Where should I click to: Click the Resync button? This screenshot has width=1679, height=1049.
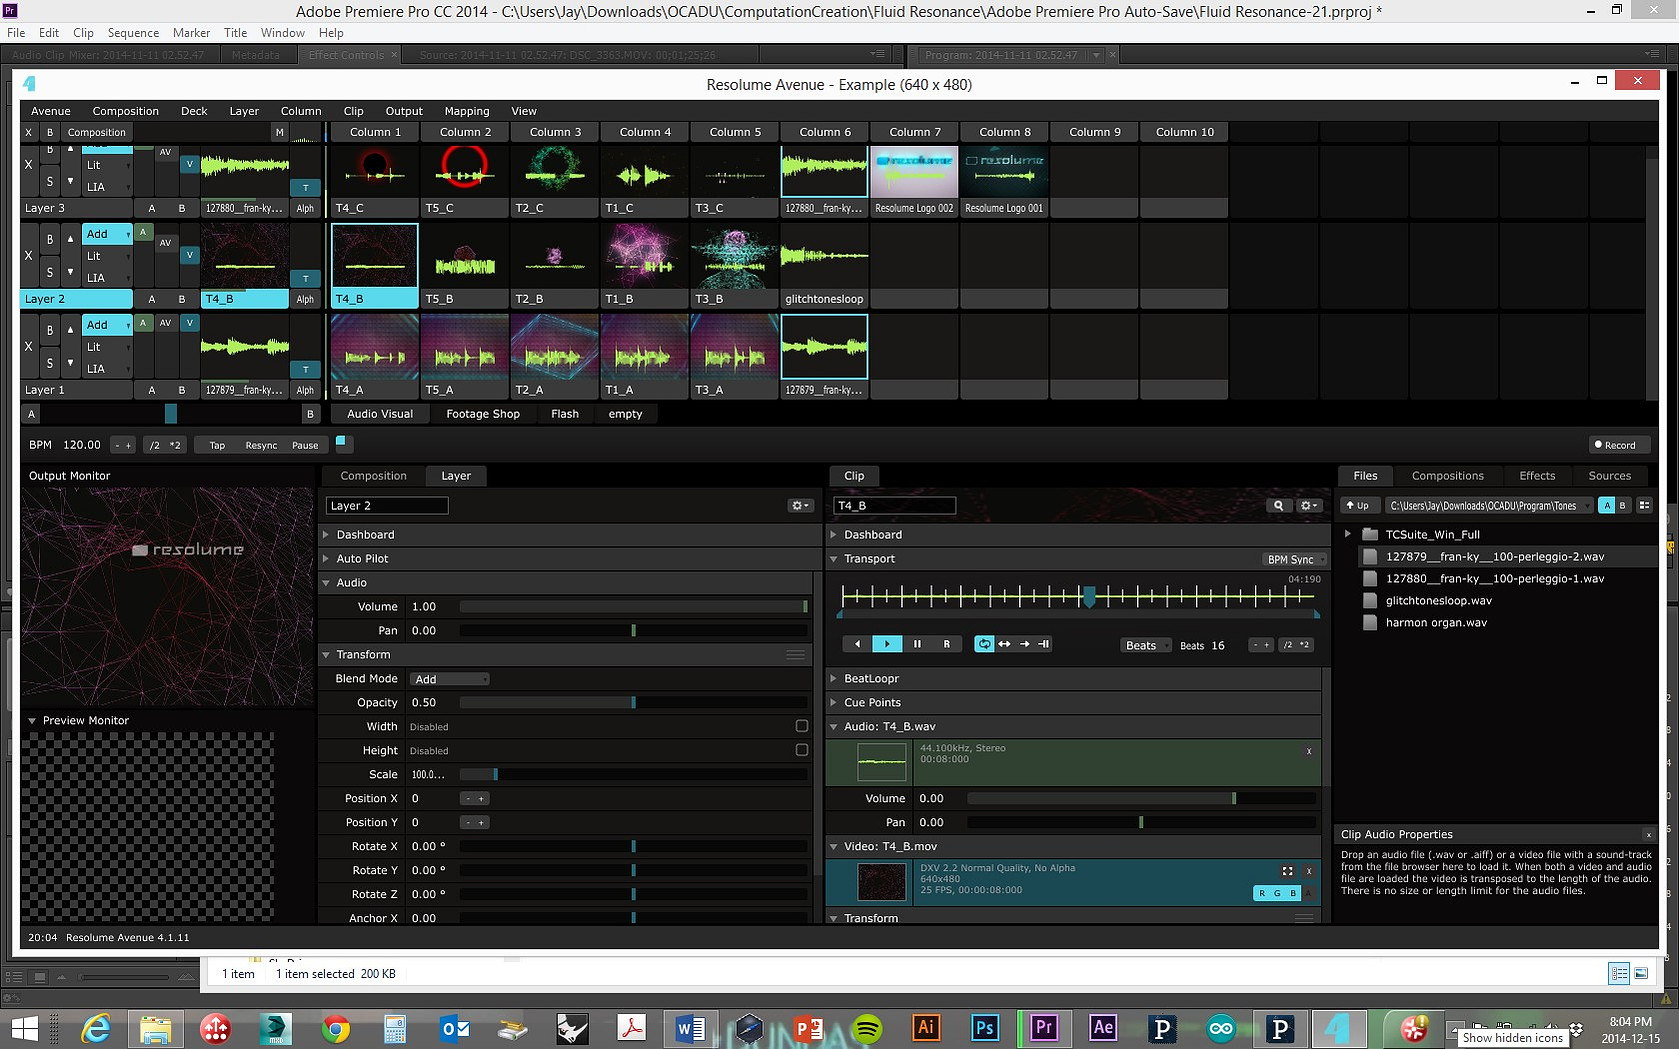click(x=261, y=445)
